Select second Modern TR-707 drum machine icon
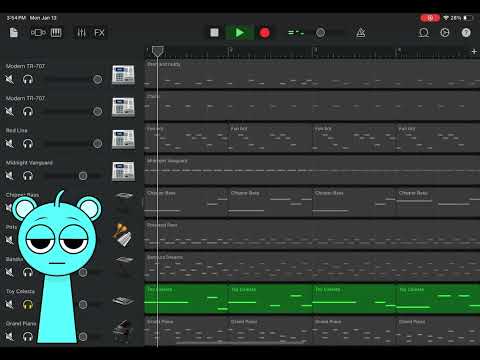Viewport: 480px width, 360px height. (123, 107)
